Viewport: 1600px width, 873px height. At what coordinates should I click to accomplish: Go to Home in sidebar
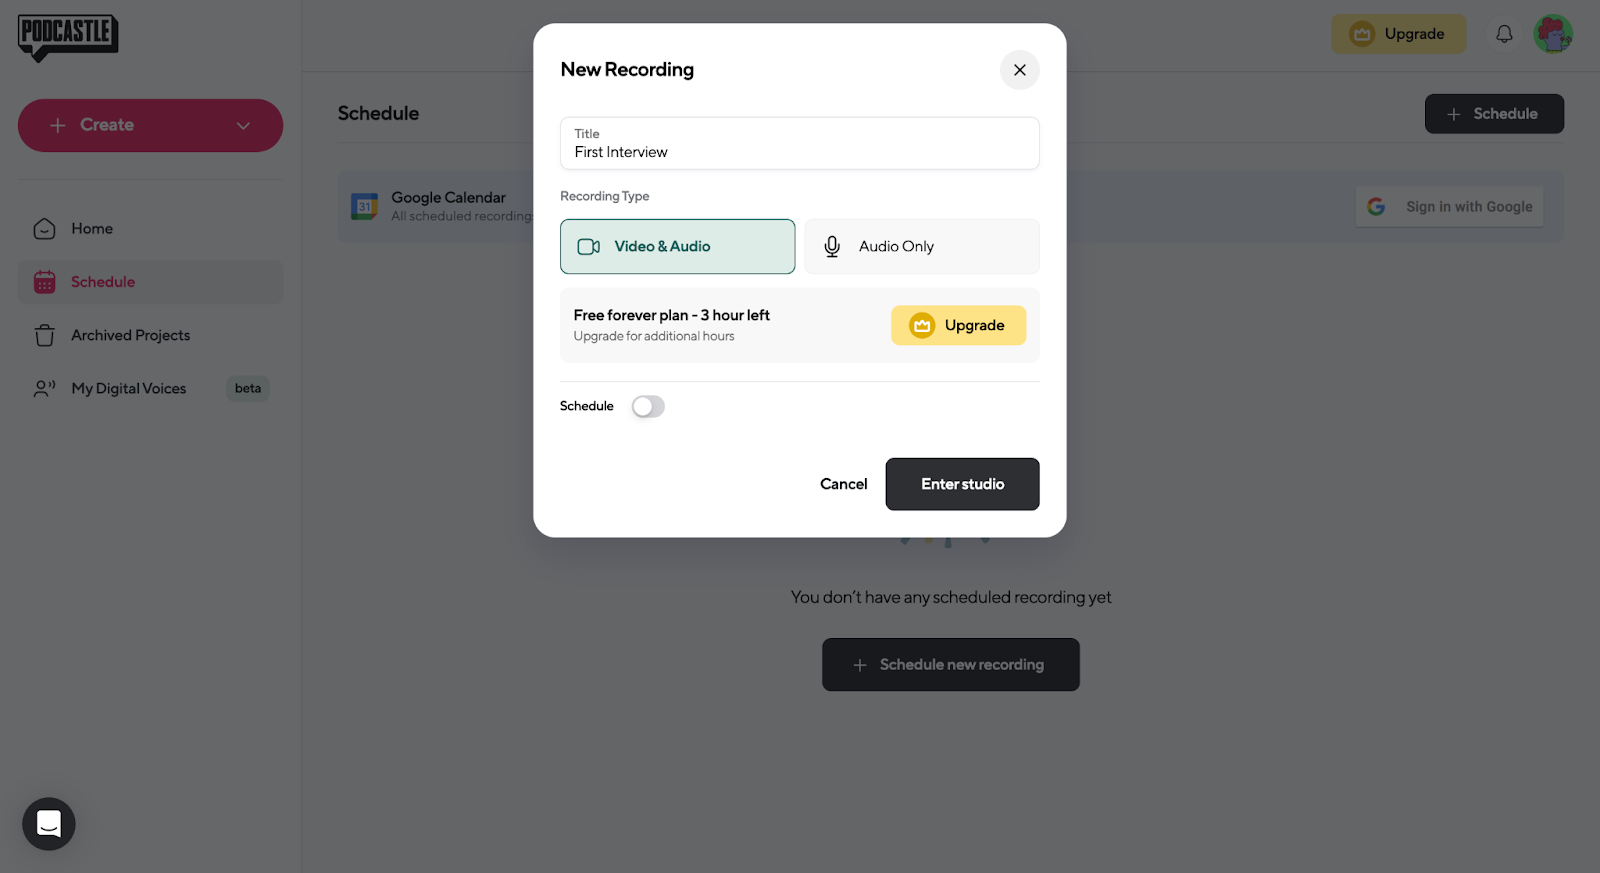[92, 229]
